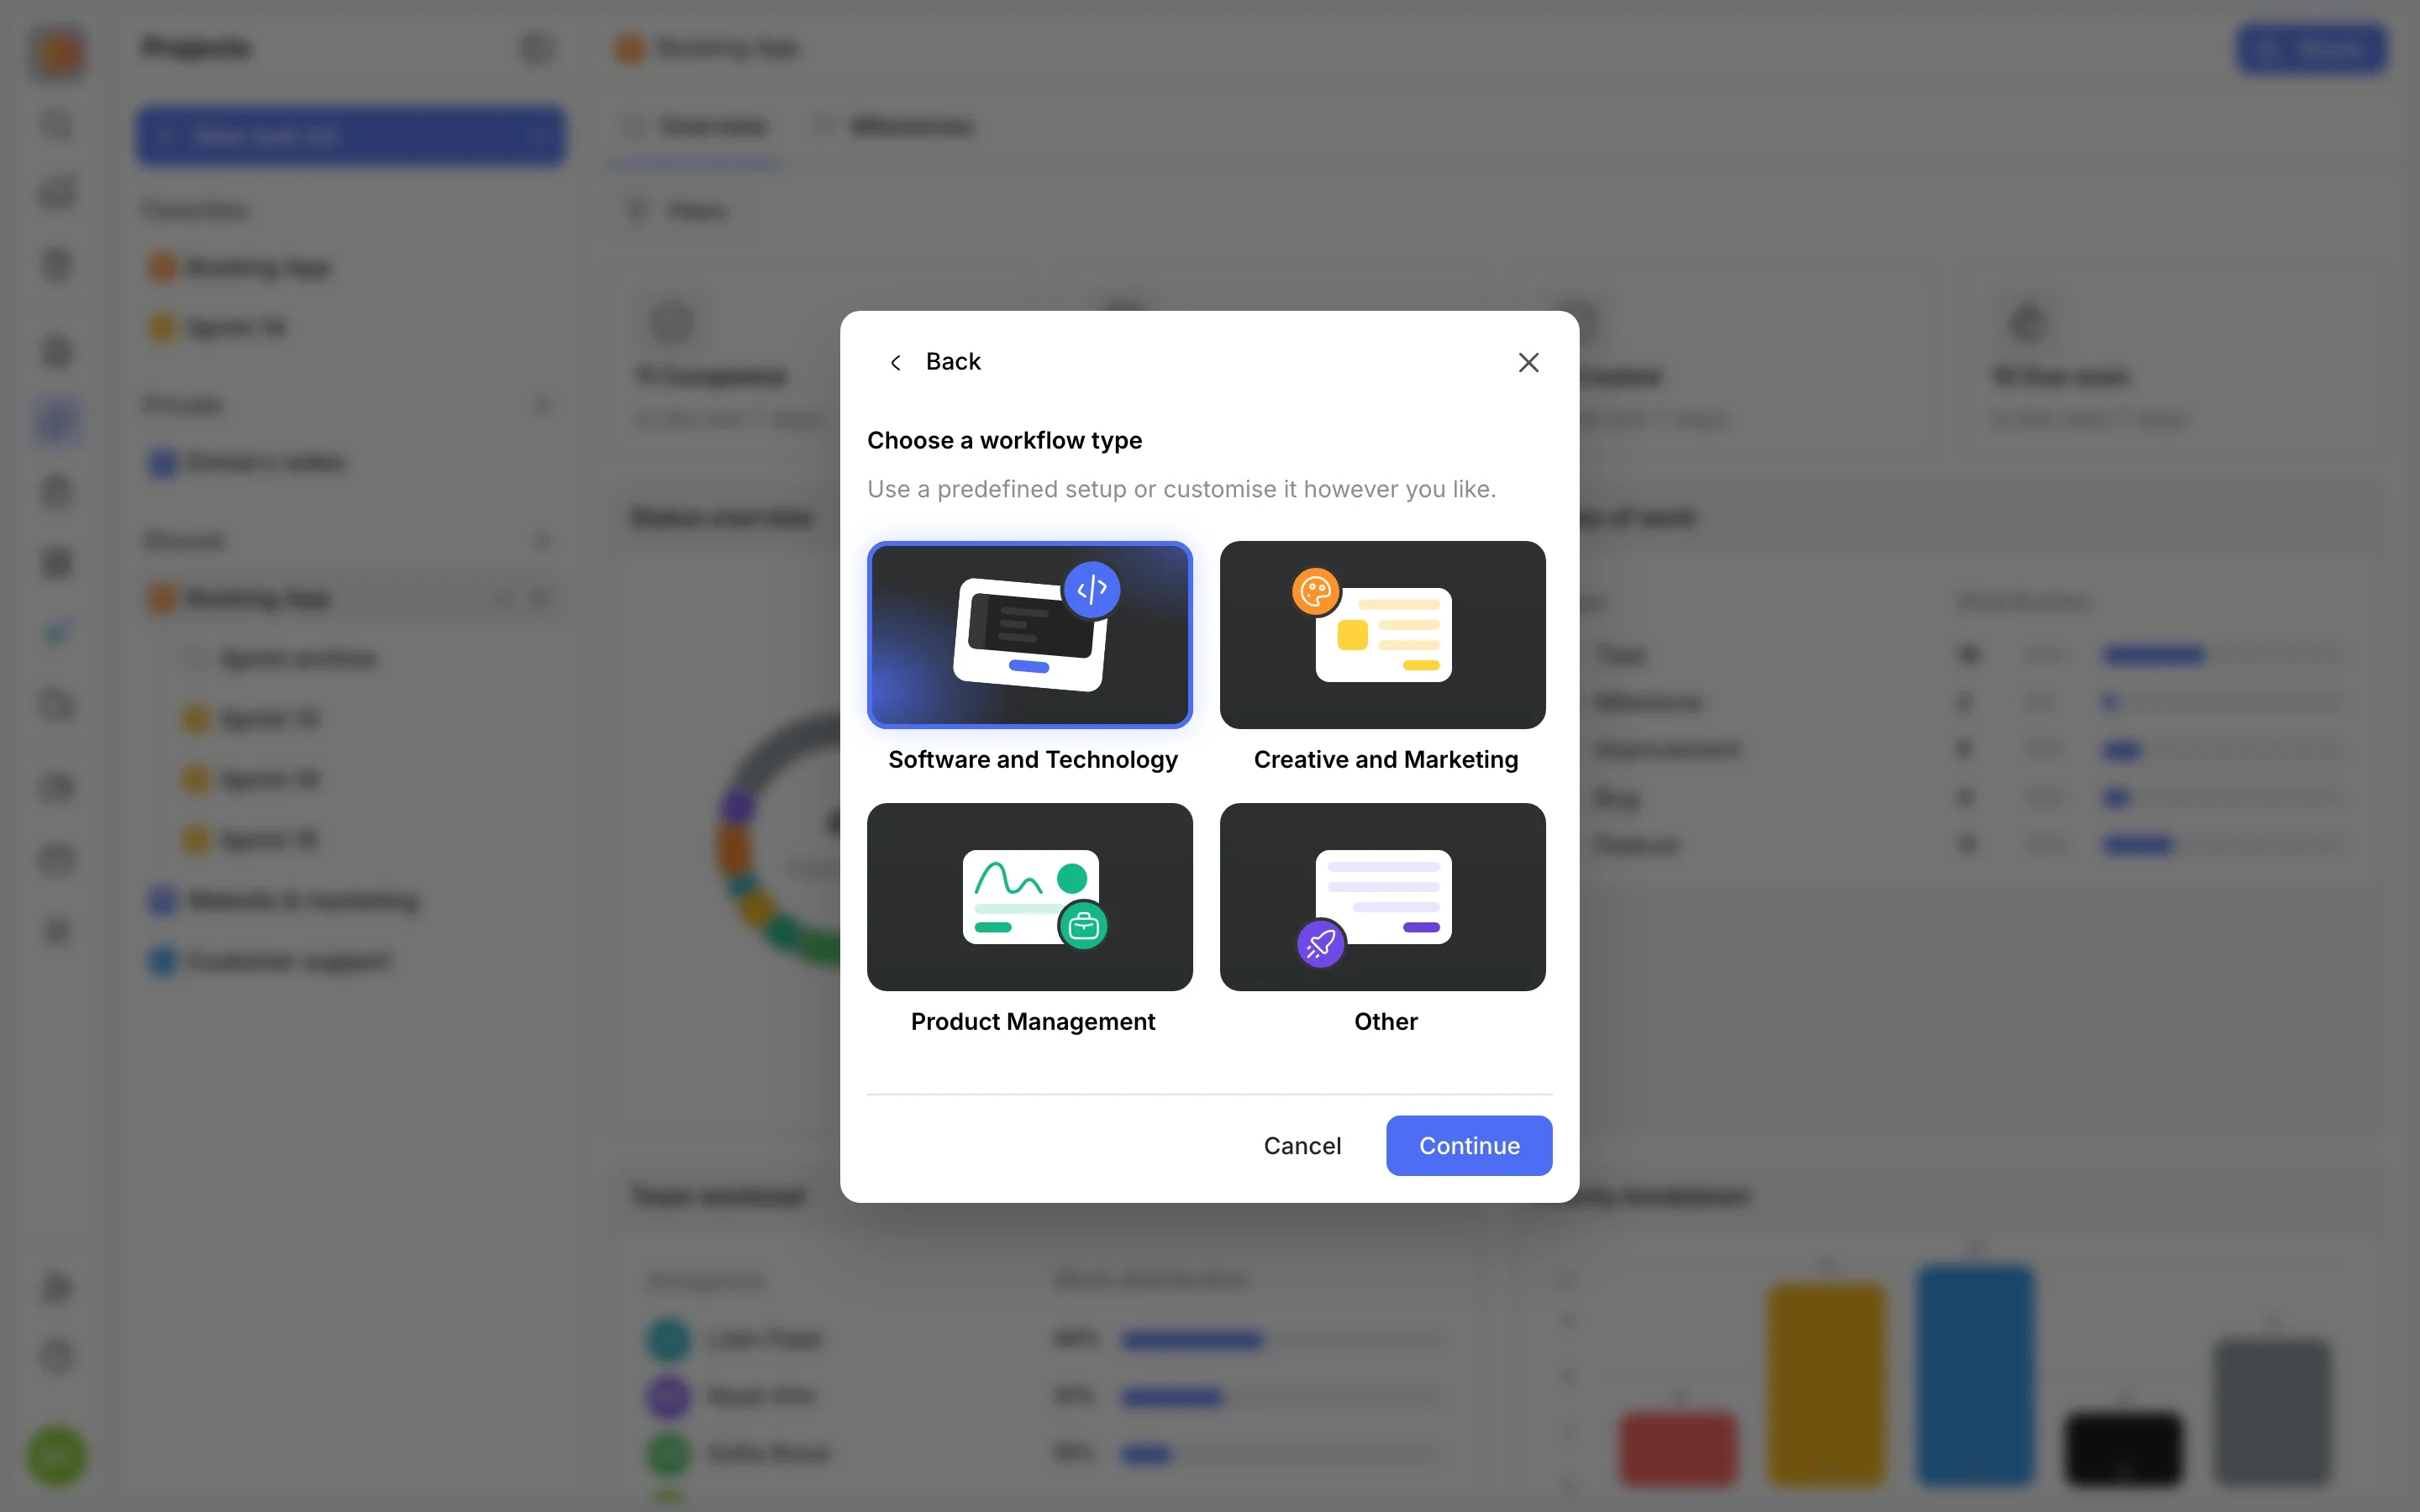Viewport: 2420px width, 1512px height.
Task: Close the workflow type dialog
Action: point(1528,362)
